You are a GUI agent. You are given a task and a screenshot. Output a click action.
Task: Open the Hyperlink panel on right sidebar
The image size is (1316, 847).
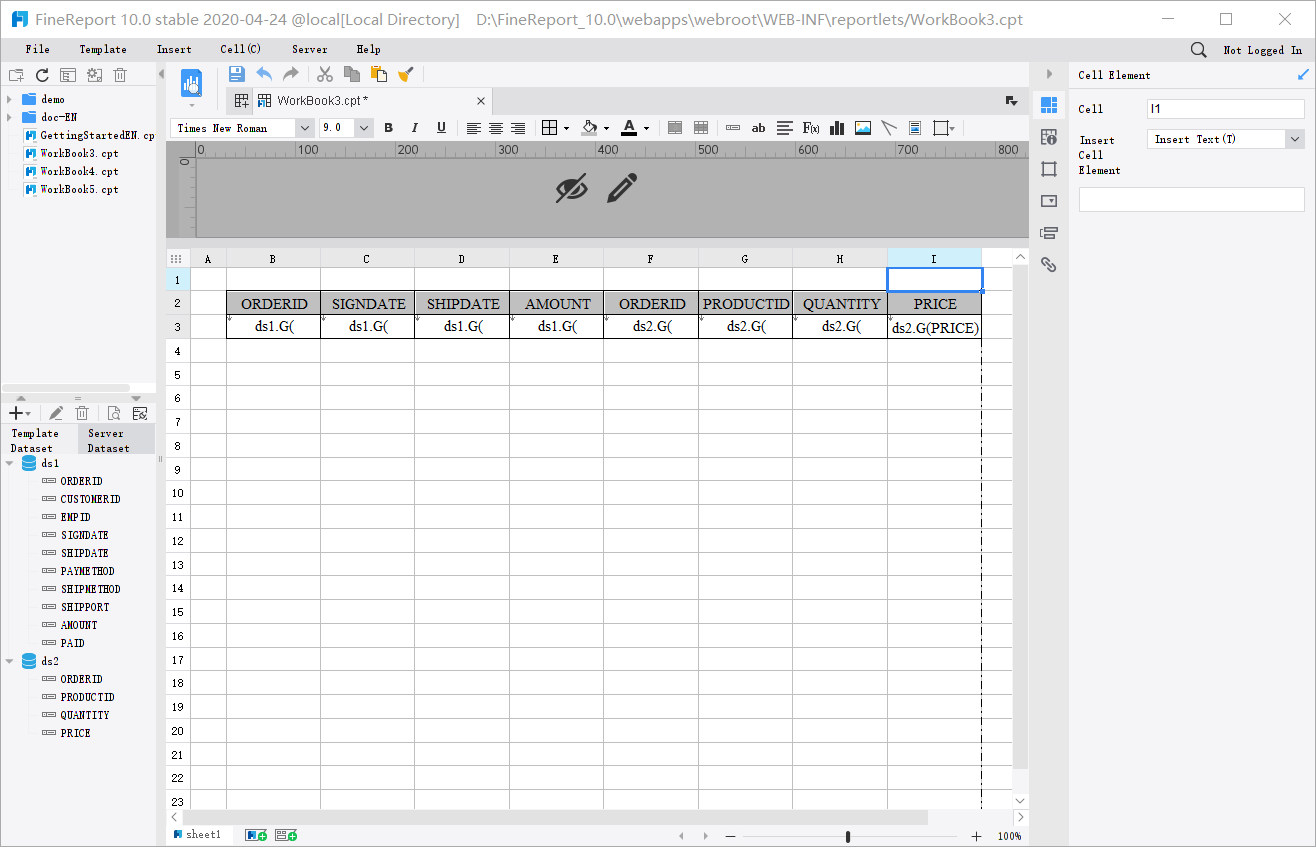click(1049, 264)
